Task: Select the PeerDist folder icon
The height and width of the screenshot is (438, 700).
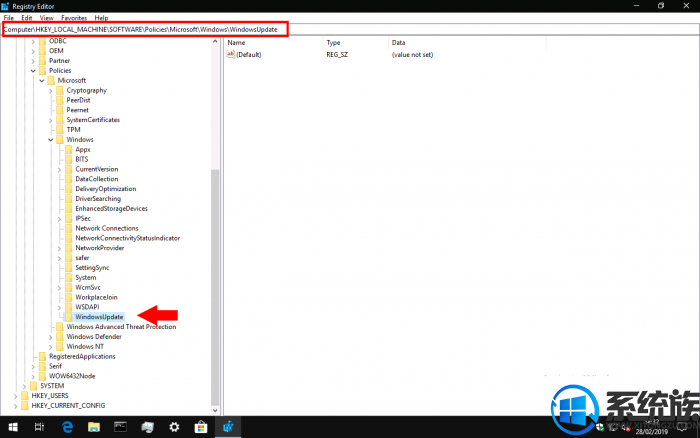Action: [x=60, y=100]
